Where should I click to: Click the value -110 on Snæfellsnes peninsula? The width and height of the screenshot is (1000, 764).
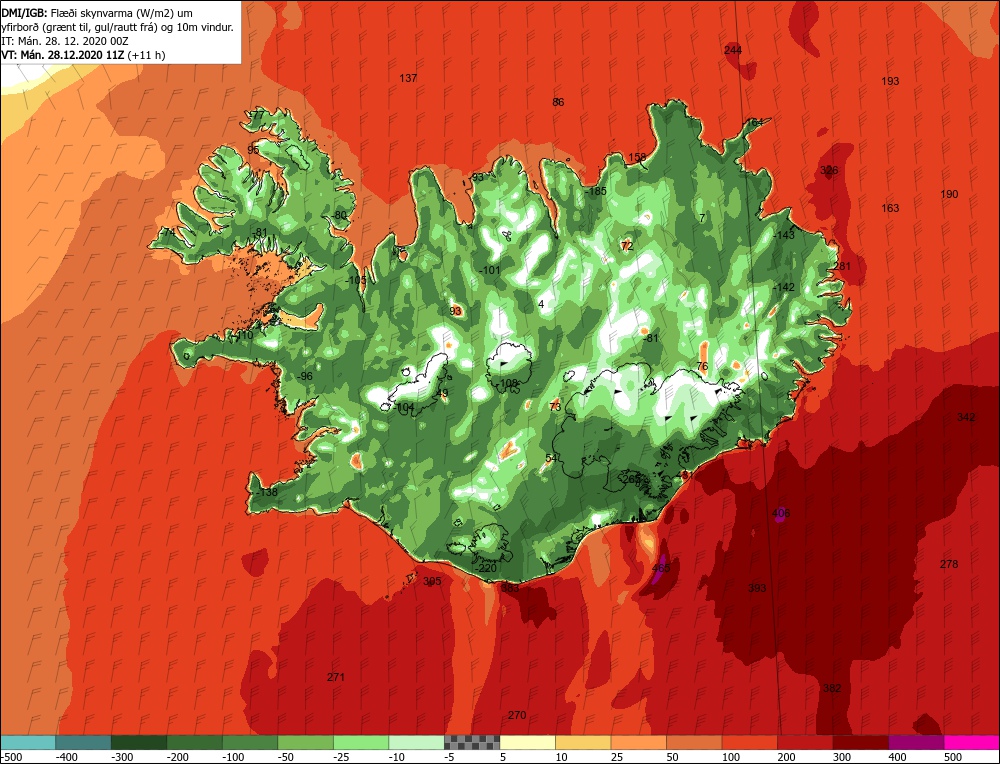(242, 335)
